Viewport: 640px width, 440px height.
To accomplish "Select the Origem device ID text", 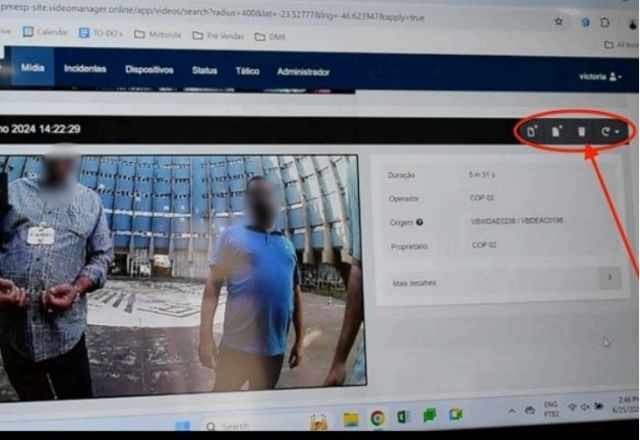I will pos(516,221).
